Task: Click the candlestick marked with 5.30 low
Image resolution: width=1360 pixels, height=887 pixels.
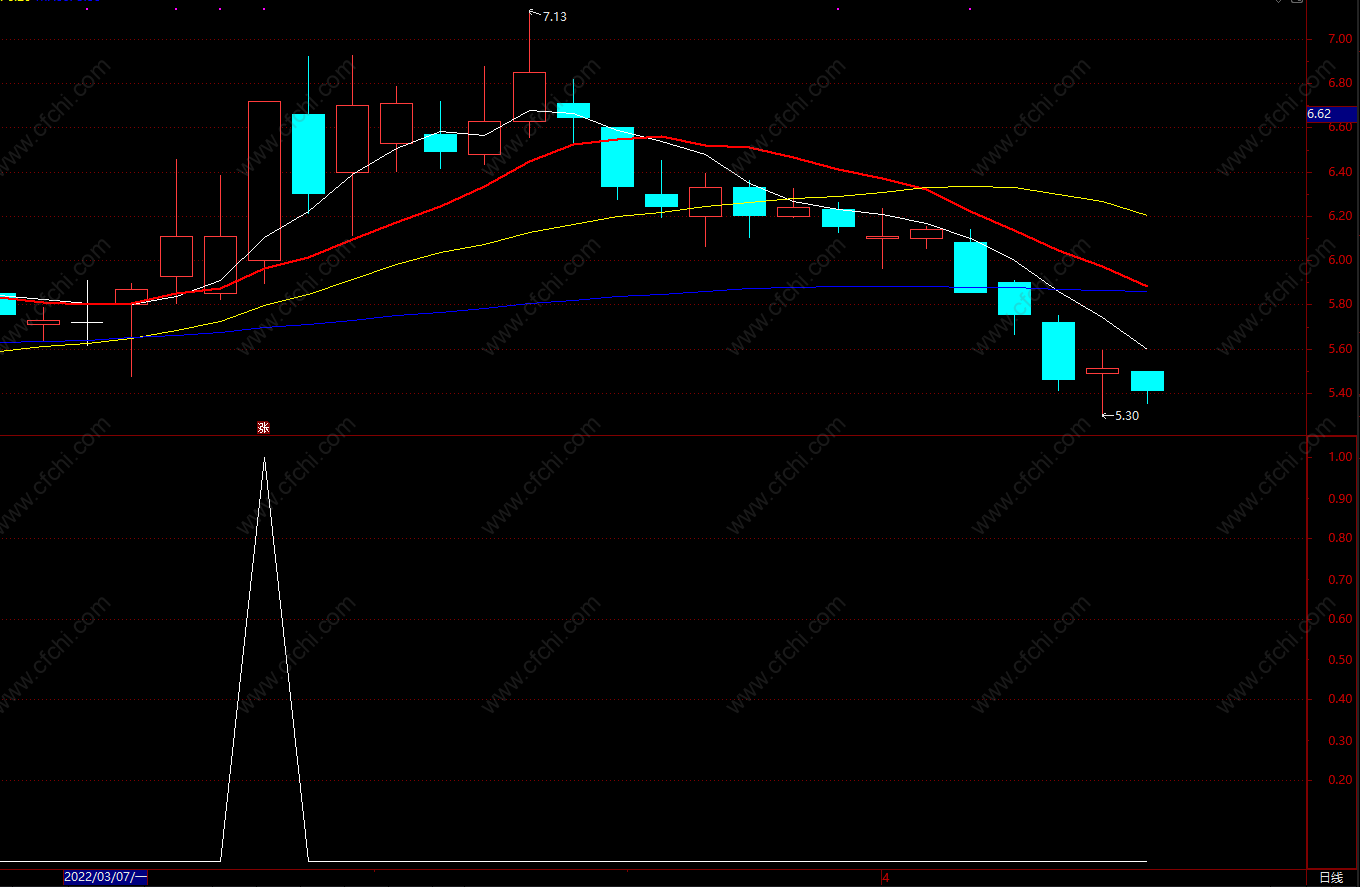Action: (1103, 371)
